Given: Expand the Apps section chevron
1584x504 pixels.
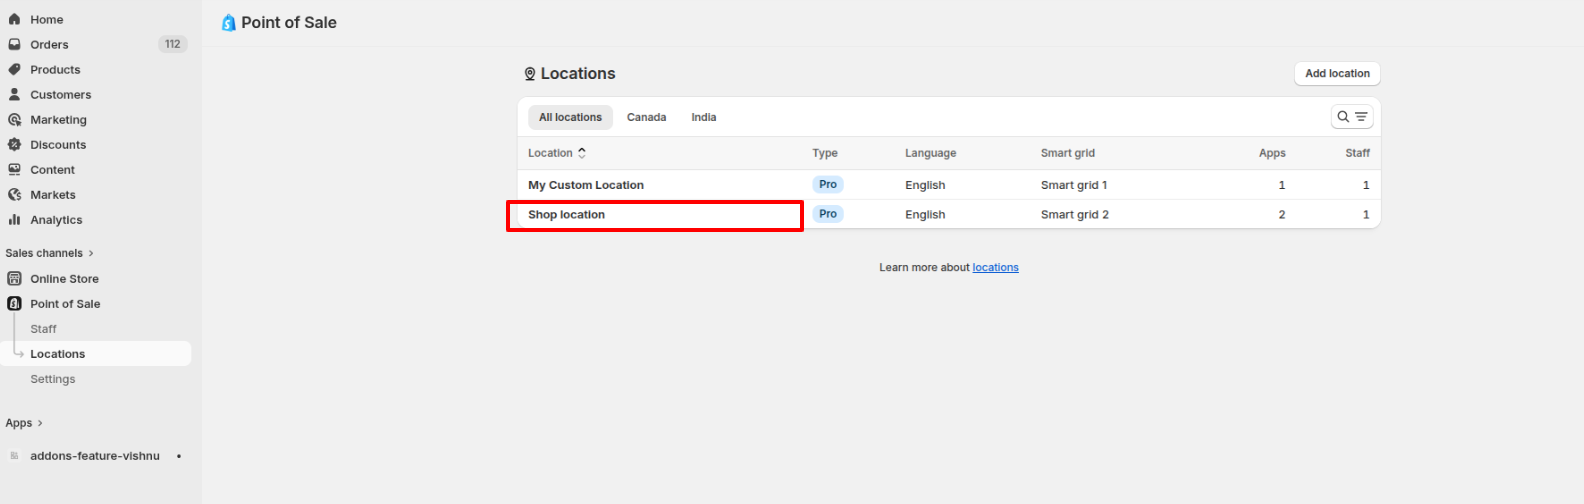Looking at the screenshot, I should tap(40, 423).
